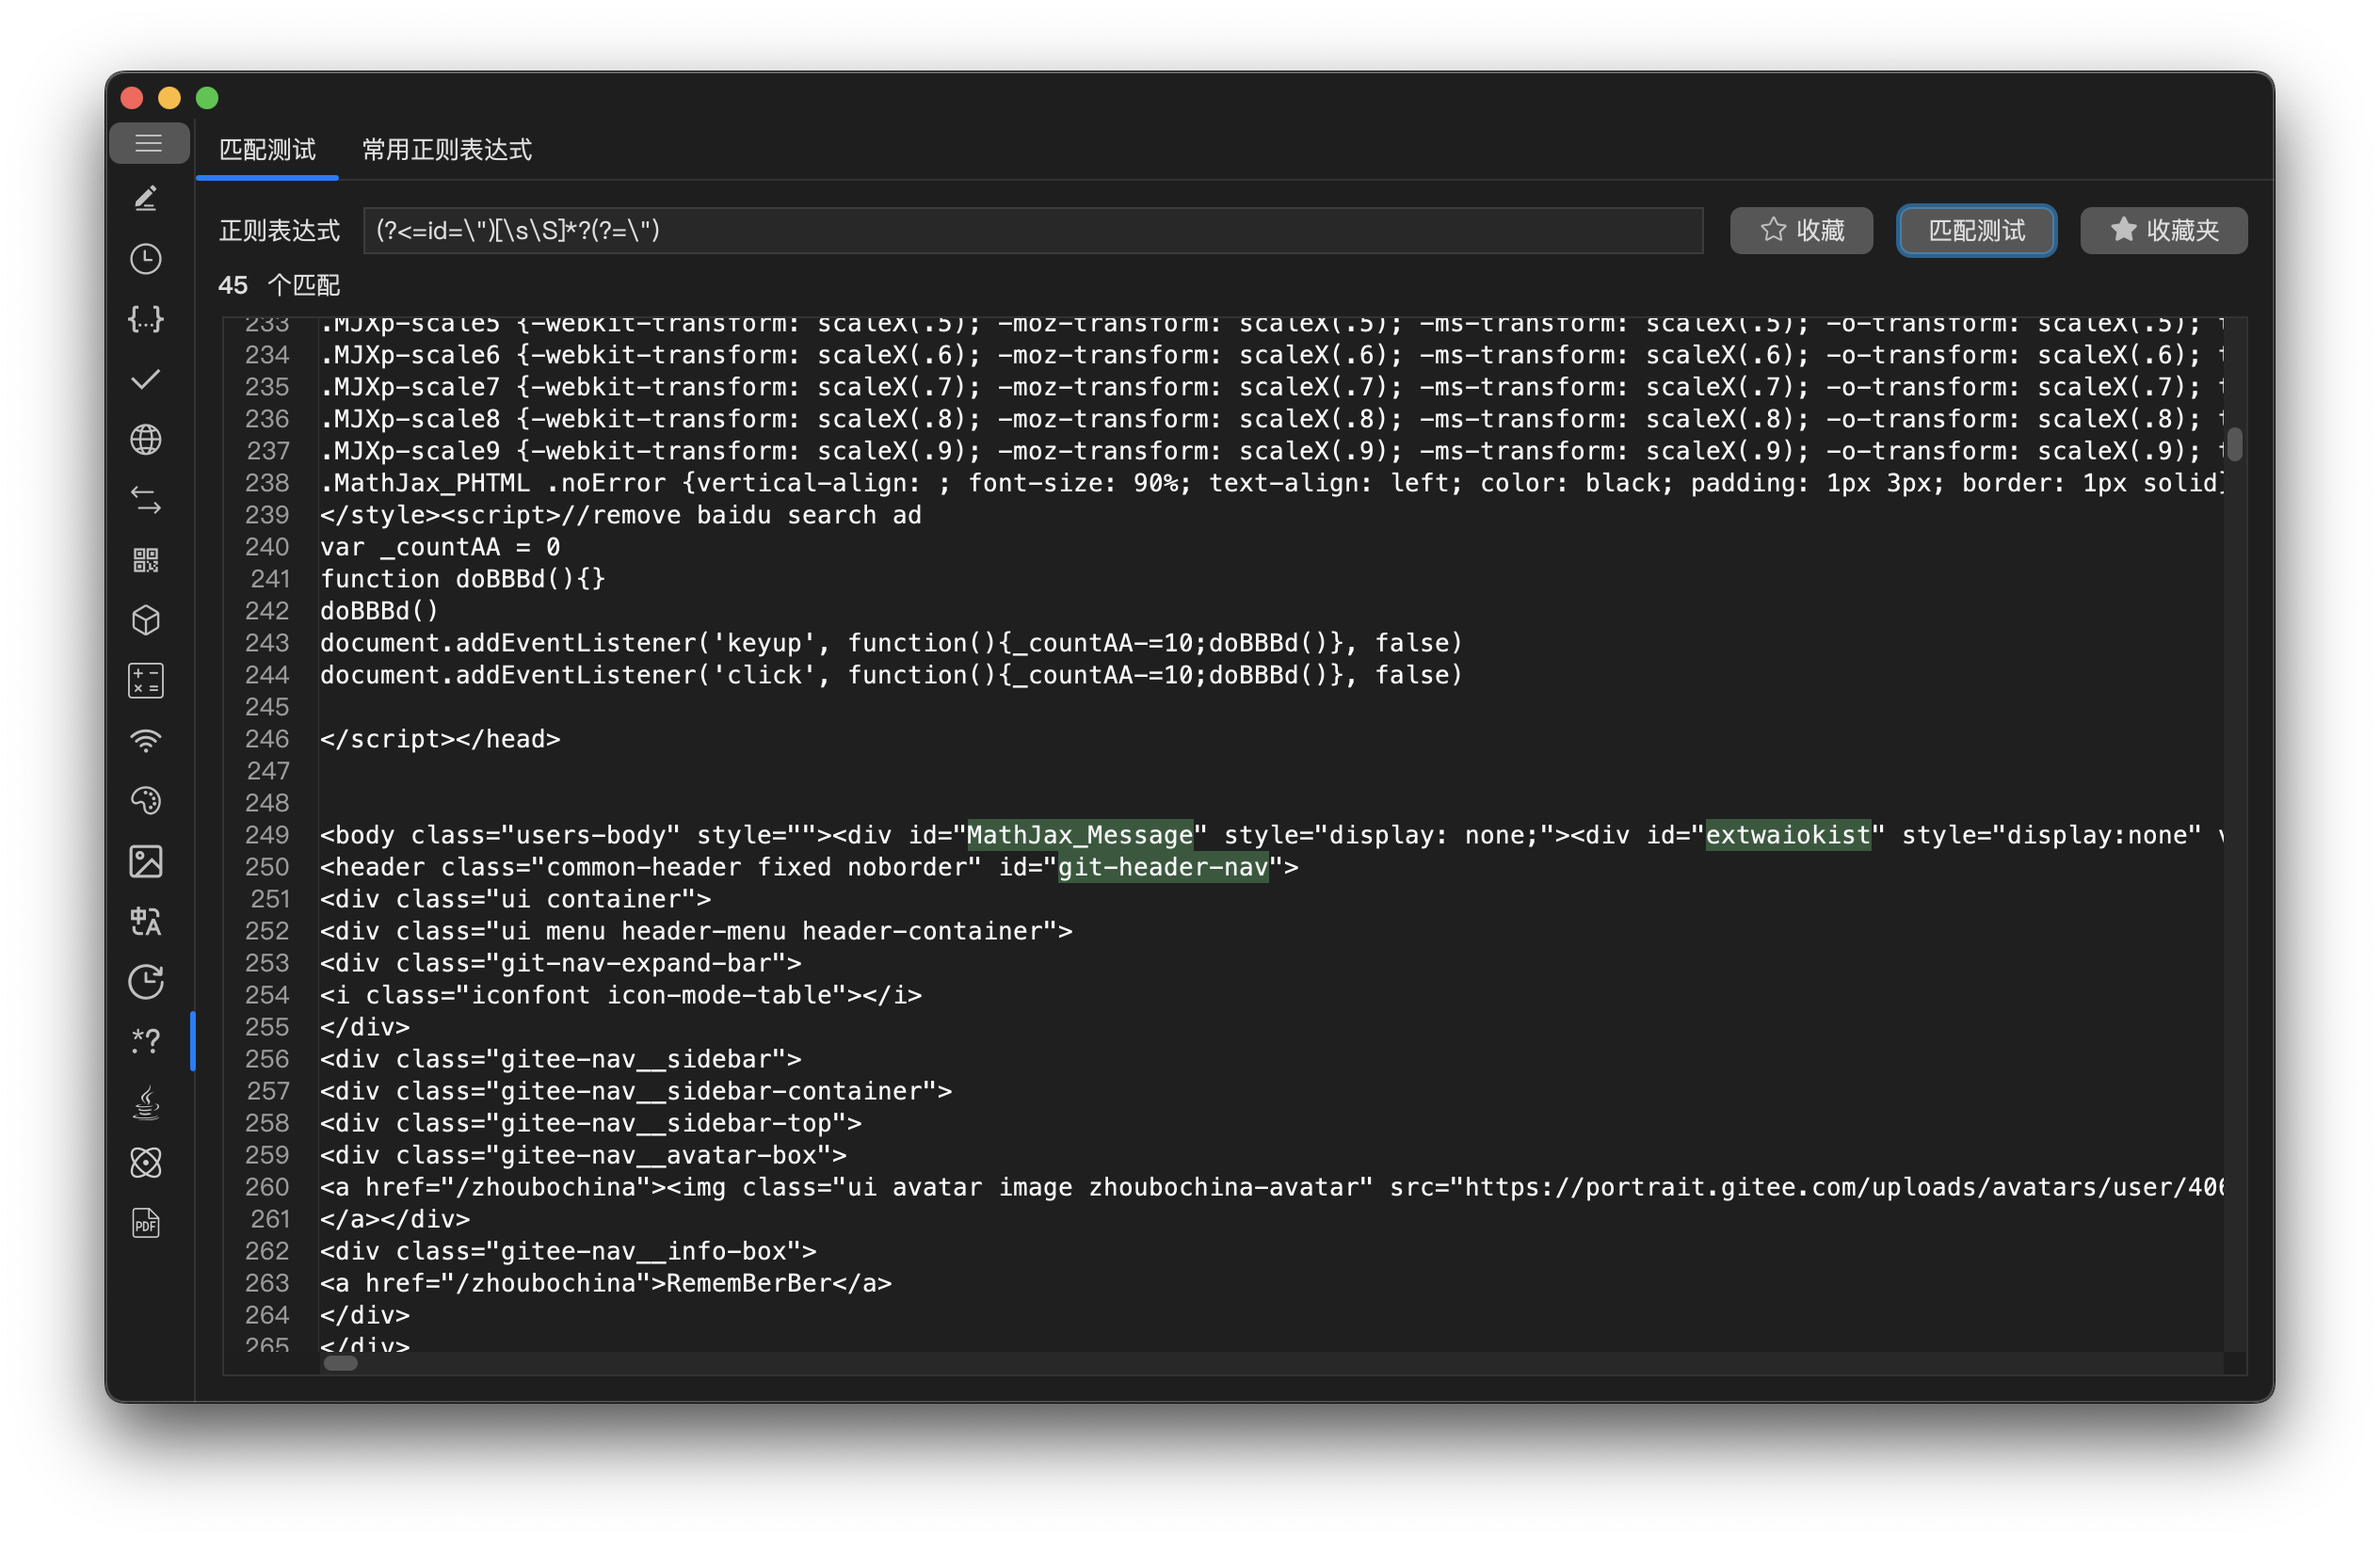The image size is (2380, 1542).
Task: Switch to 常用正则表达式 tab
Action: click(446, 150)
